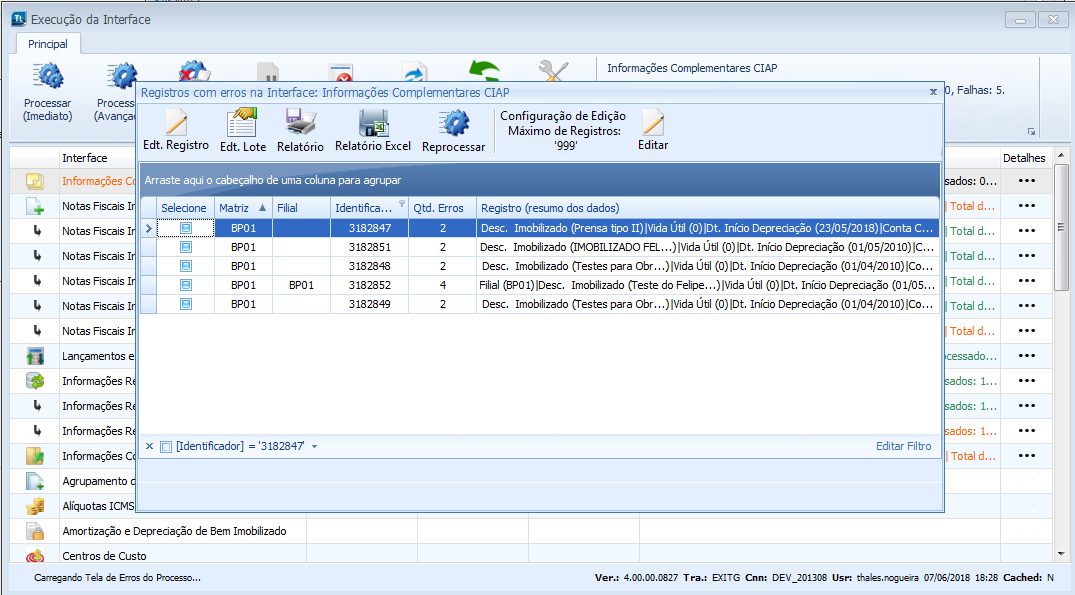Sort by the Matriz column header
The height and width of the screenshot is (595, 1075).
[242, 208]
